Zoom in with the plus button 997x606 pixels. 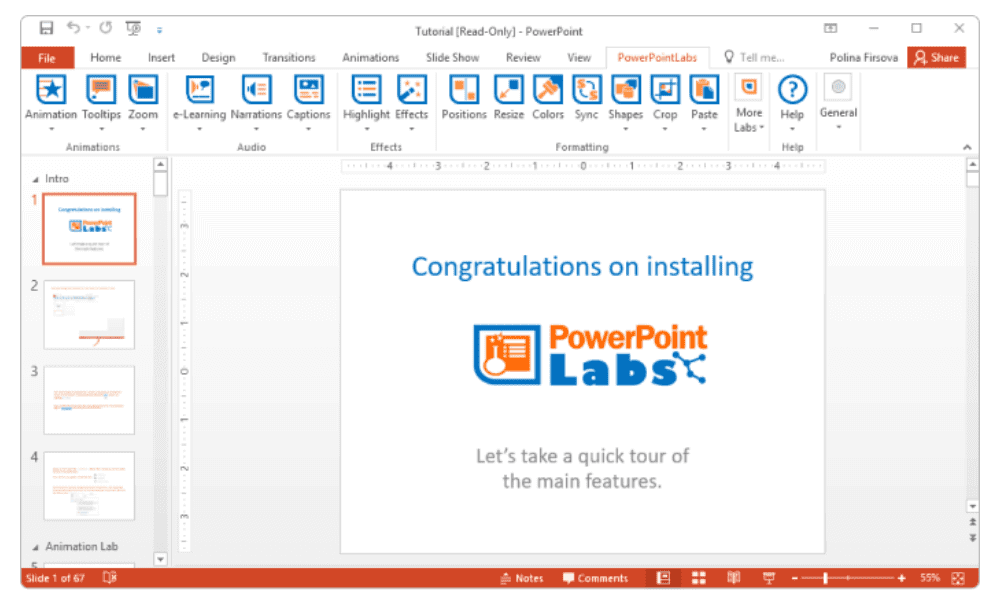pos(901,578)
